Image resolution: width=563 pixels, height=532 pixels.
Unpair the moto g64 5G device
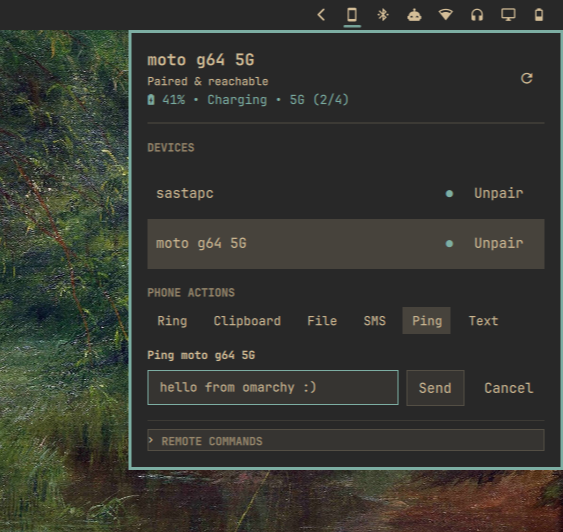(x=499, y=244)
